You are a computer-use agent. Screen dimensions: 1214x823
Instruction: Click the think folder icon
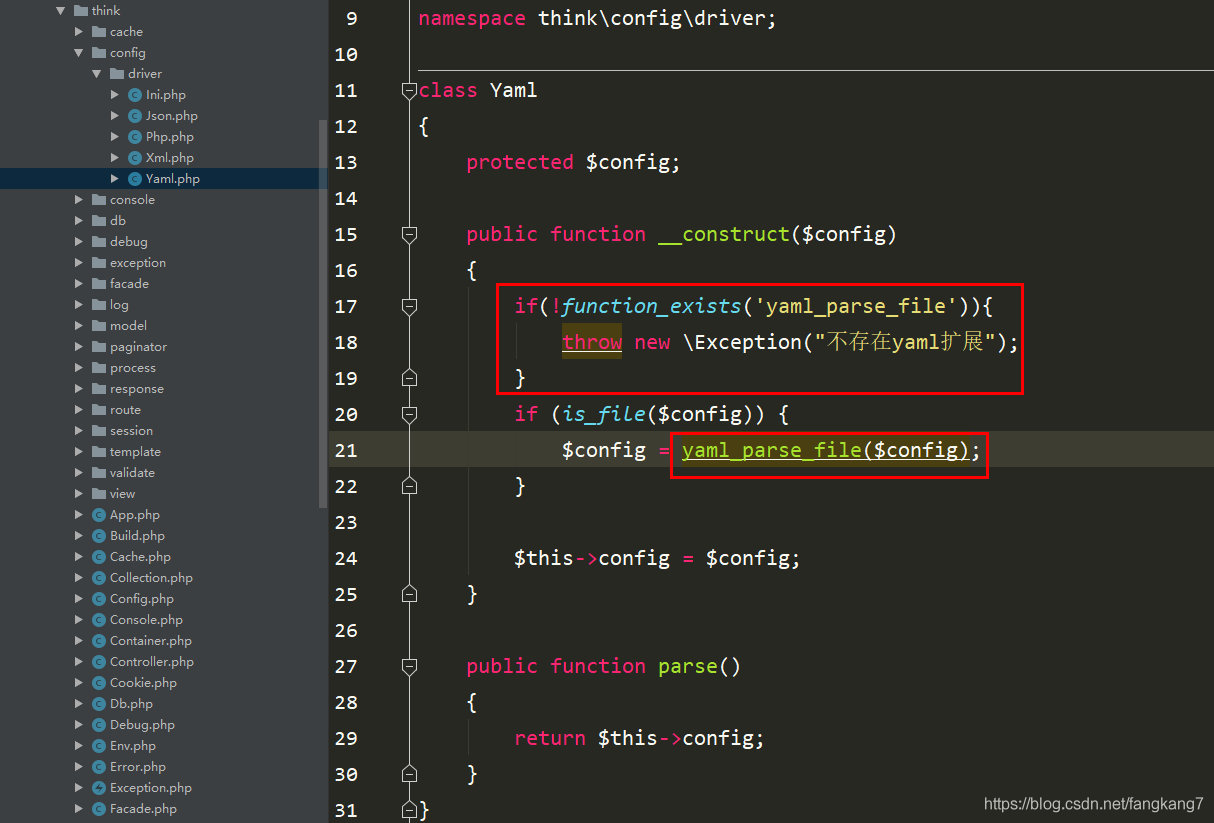click(x=81, y=11)
